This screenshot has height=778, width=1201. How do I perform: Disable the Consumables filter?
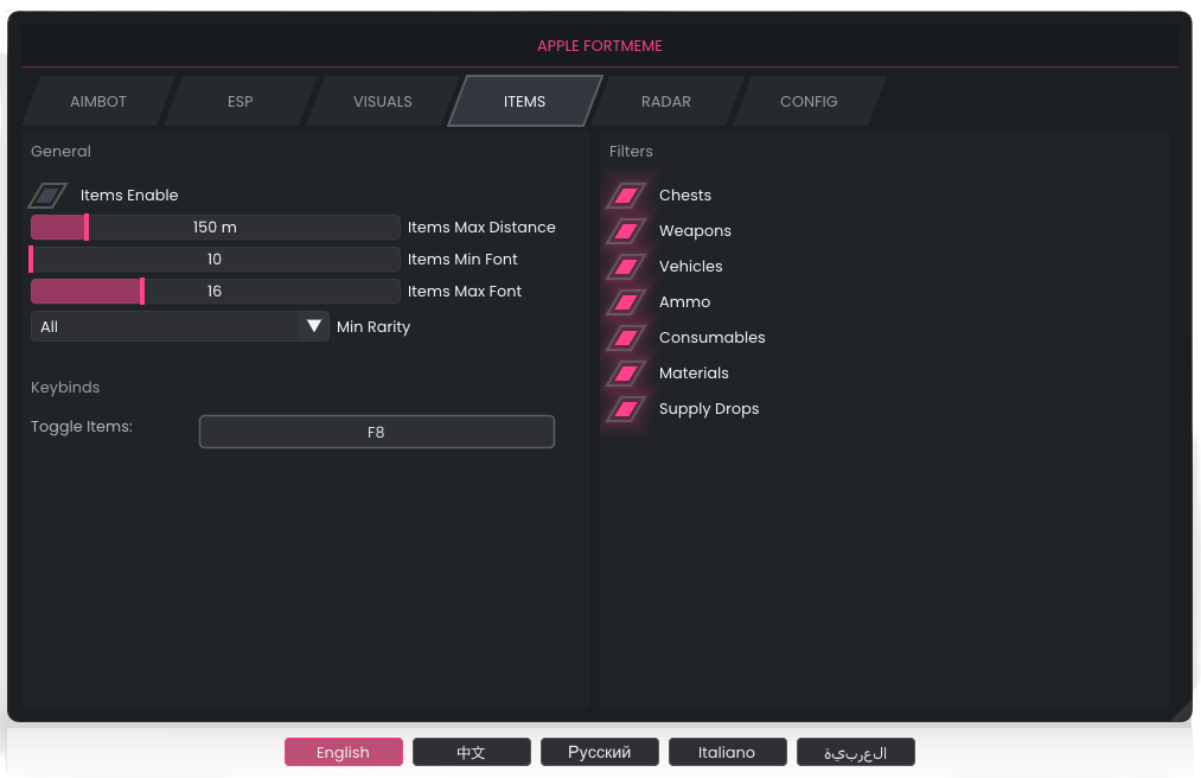pyautogui.click(x=626, y=338)
